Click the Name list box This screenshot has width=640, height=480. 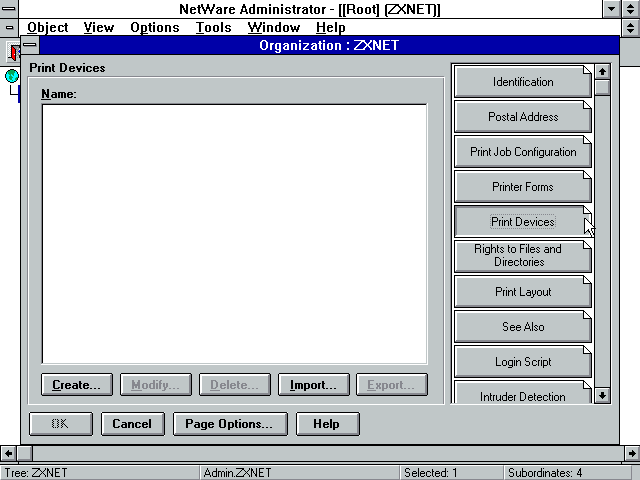click(234, 234)
